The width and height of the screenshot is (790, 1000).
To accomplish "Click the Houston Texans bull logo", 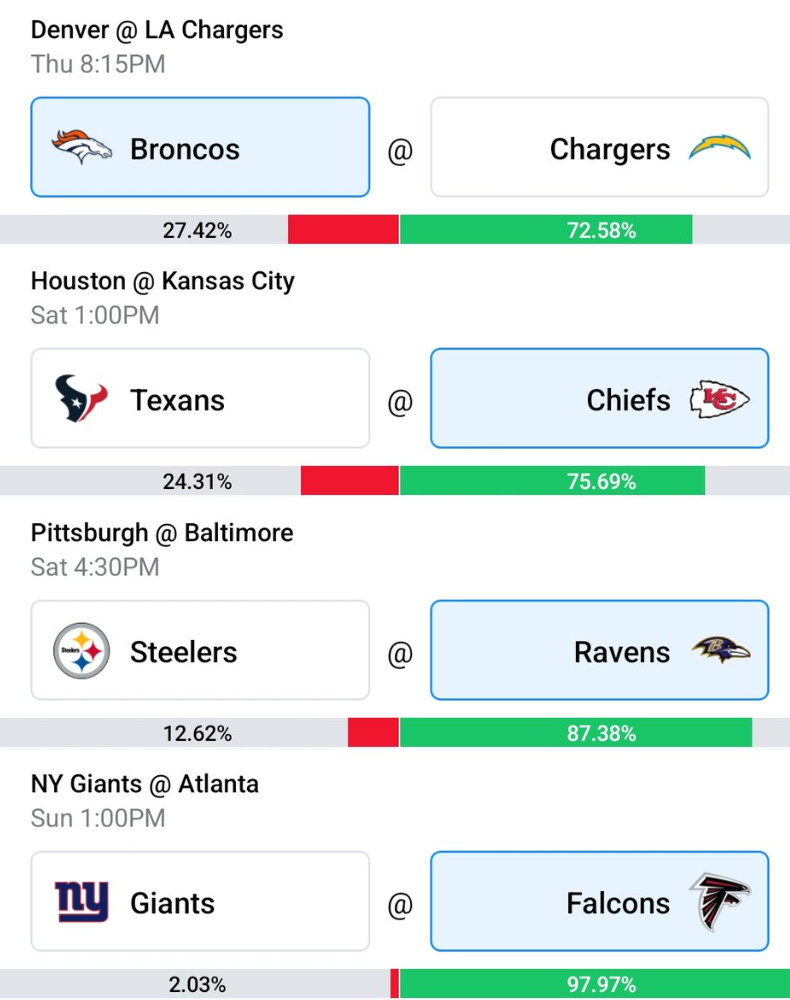I will [x=81, y=399].
